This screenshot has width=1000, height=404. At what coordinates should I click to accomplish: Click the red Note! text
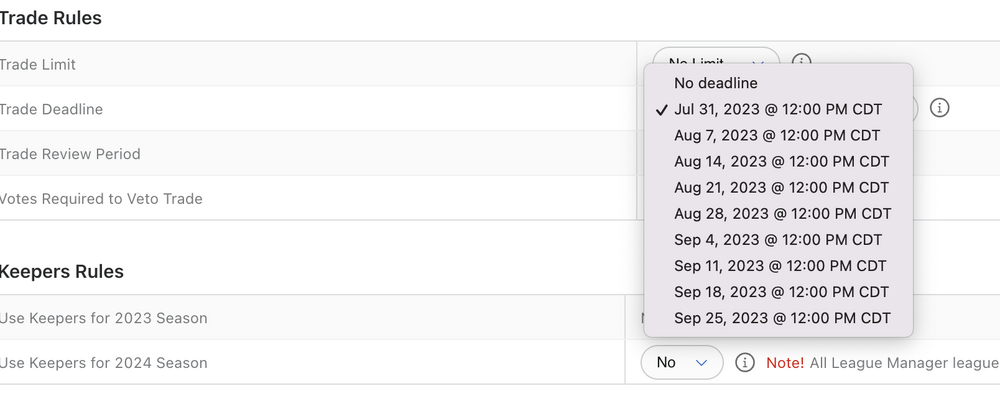coord(785,362)
